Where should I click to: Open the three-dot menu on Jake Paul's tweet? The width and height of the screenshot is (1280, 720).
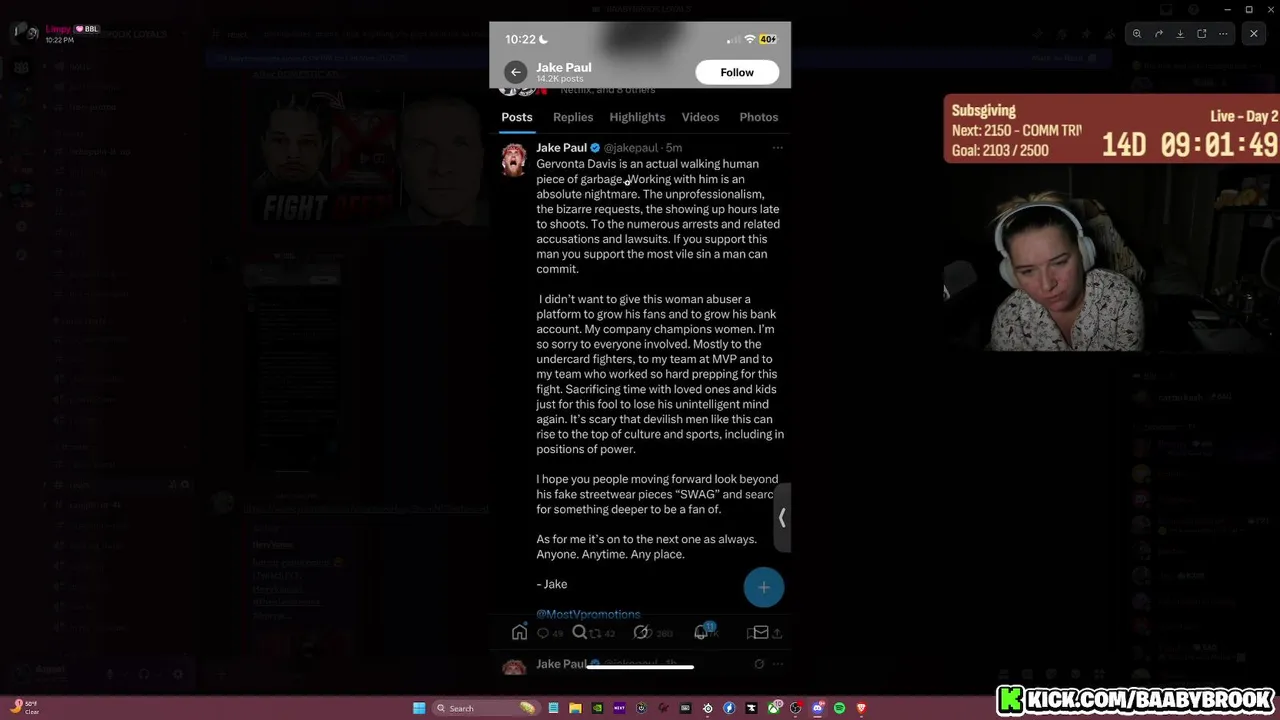point(777,148)
